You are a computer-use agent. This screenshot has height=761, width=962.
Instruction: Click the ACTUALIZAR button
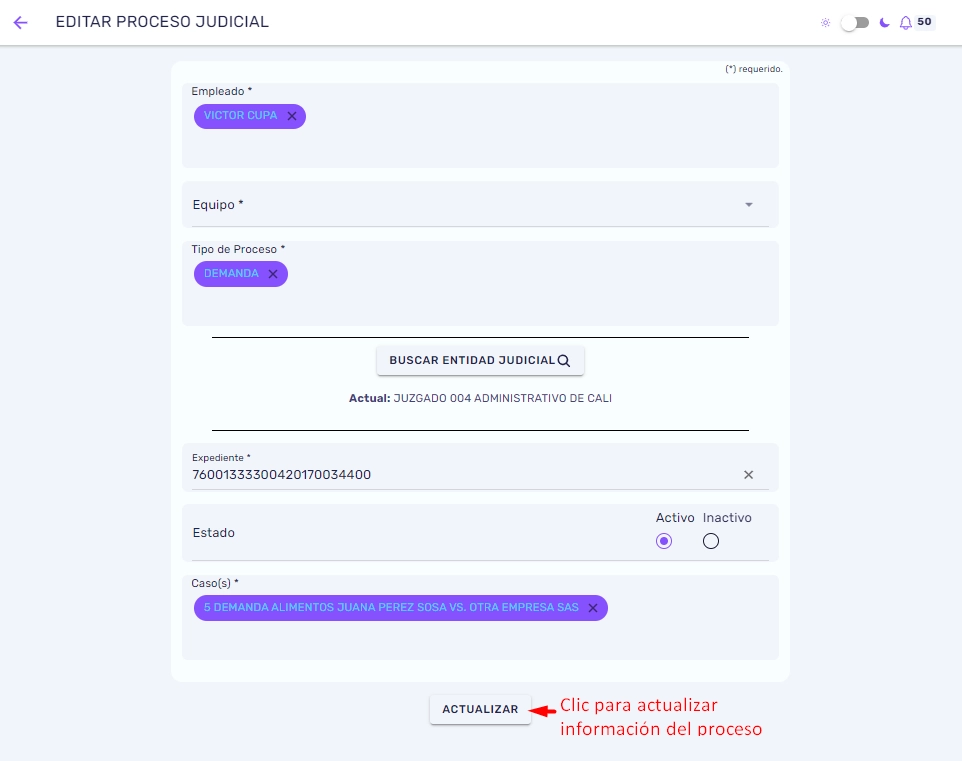[480, 709]
